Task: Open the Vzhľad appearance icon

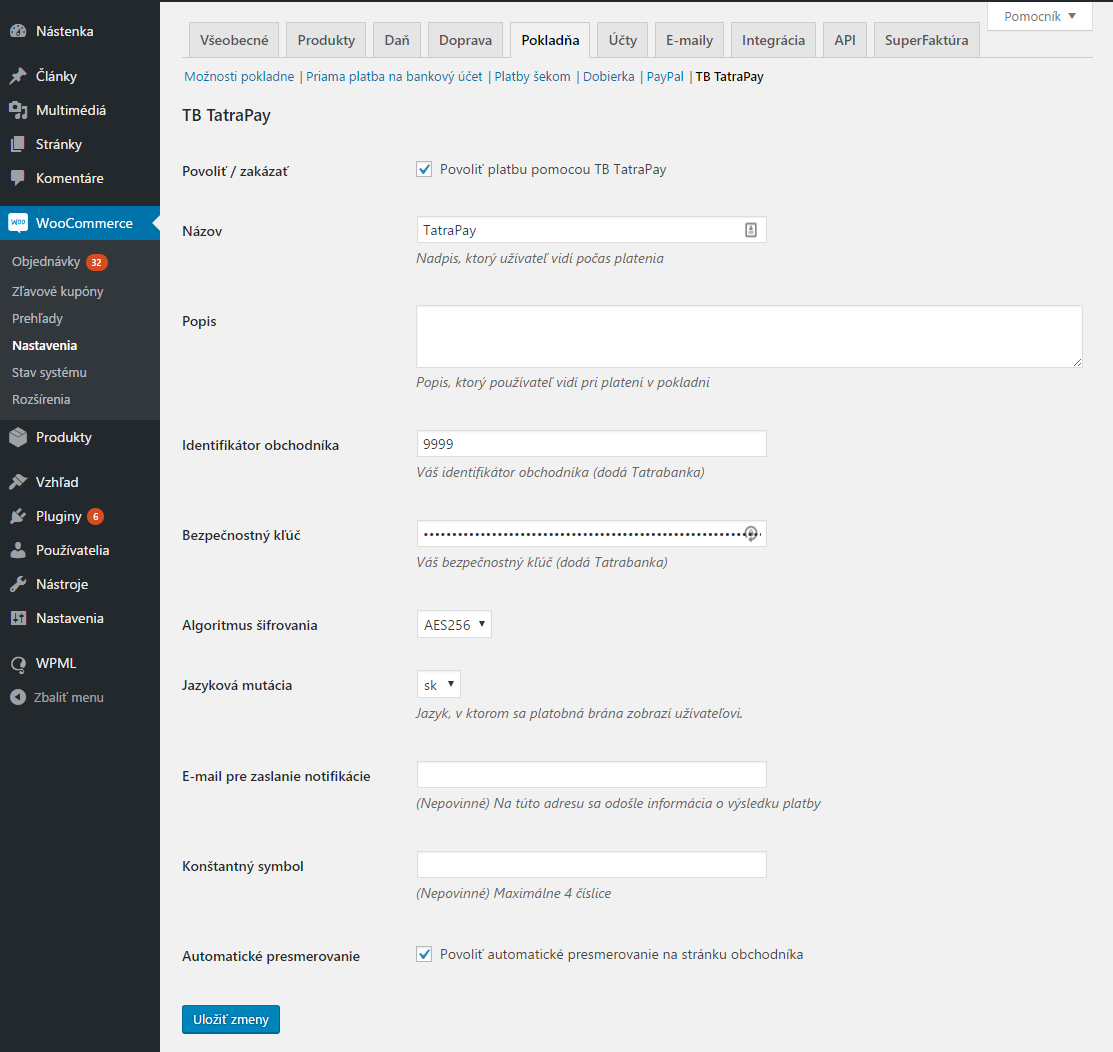Action: tap(19, 481)
